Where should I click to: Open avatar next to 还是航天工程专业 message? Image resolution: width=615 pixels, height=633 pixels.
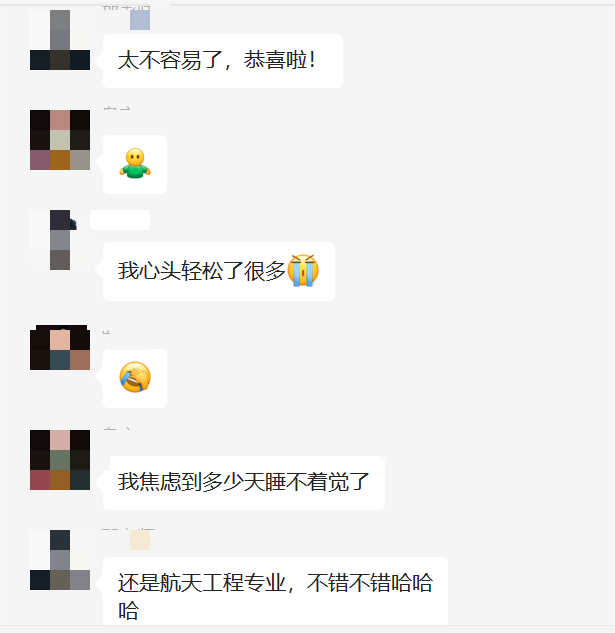[60, 560]
